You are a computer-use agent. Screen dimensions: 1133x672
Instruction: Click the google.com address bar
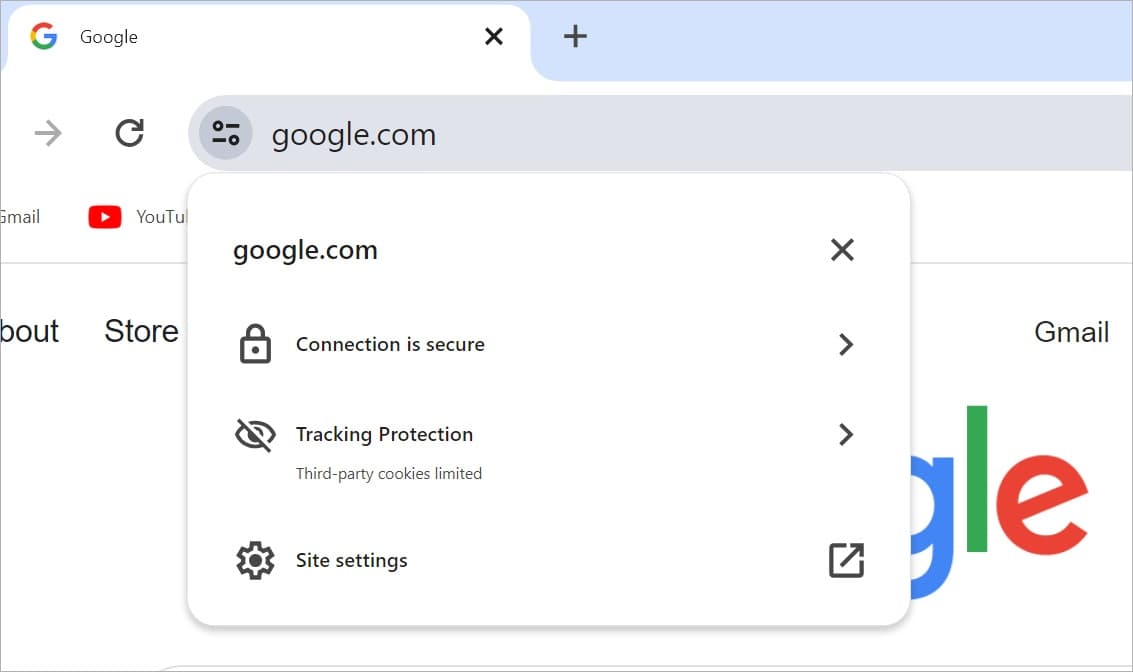353,132
